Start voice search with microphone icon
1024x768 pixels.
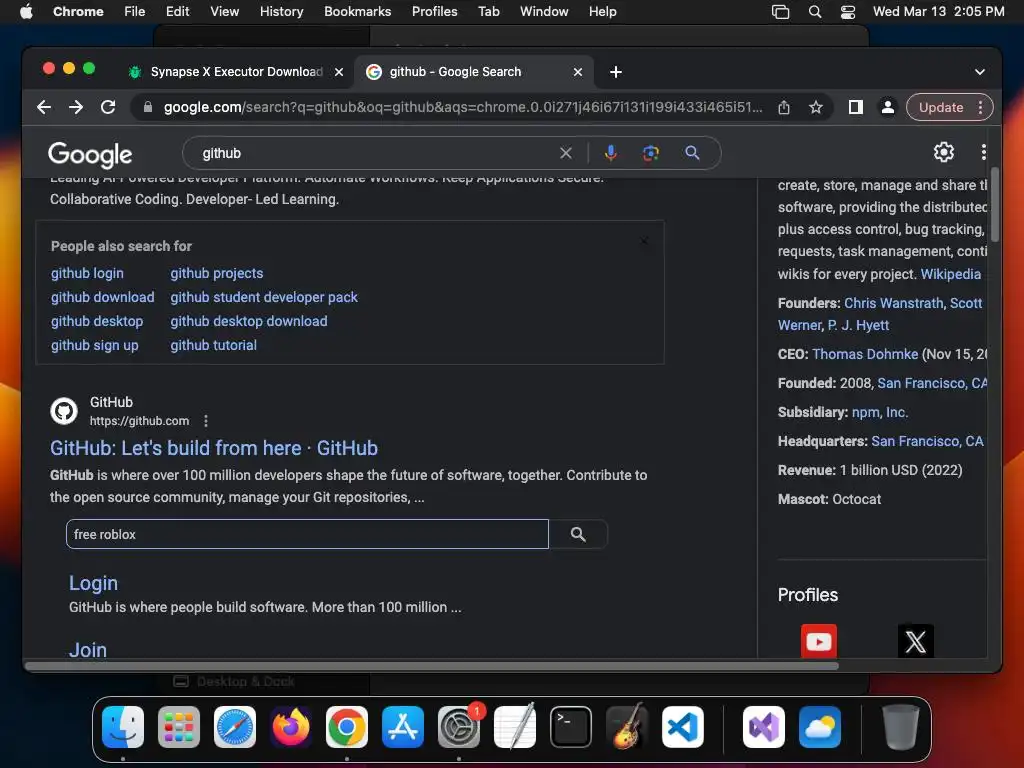611,153
